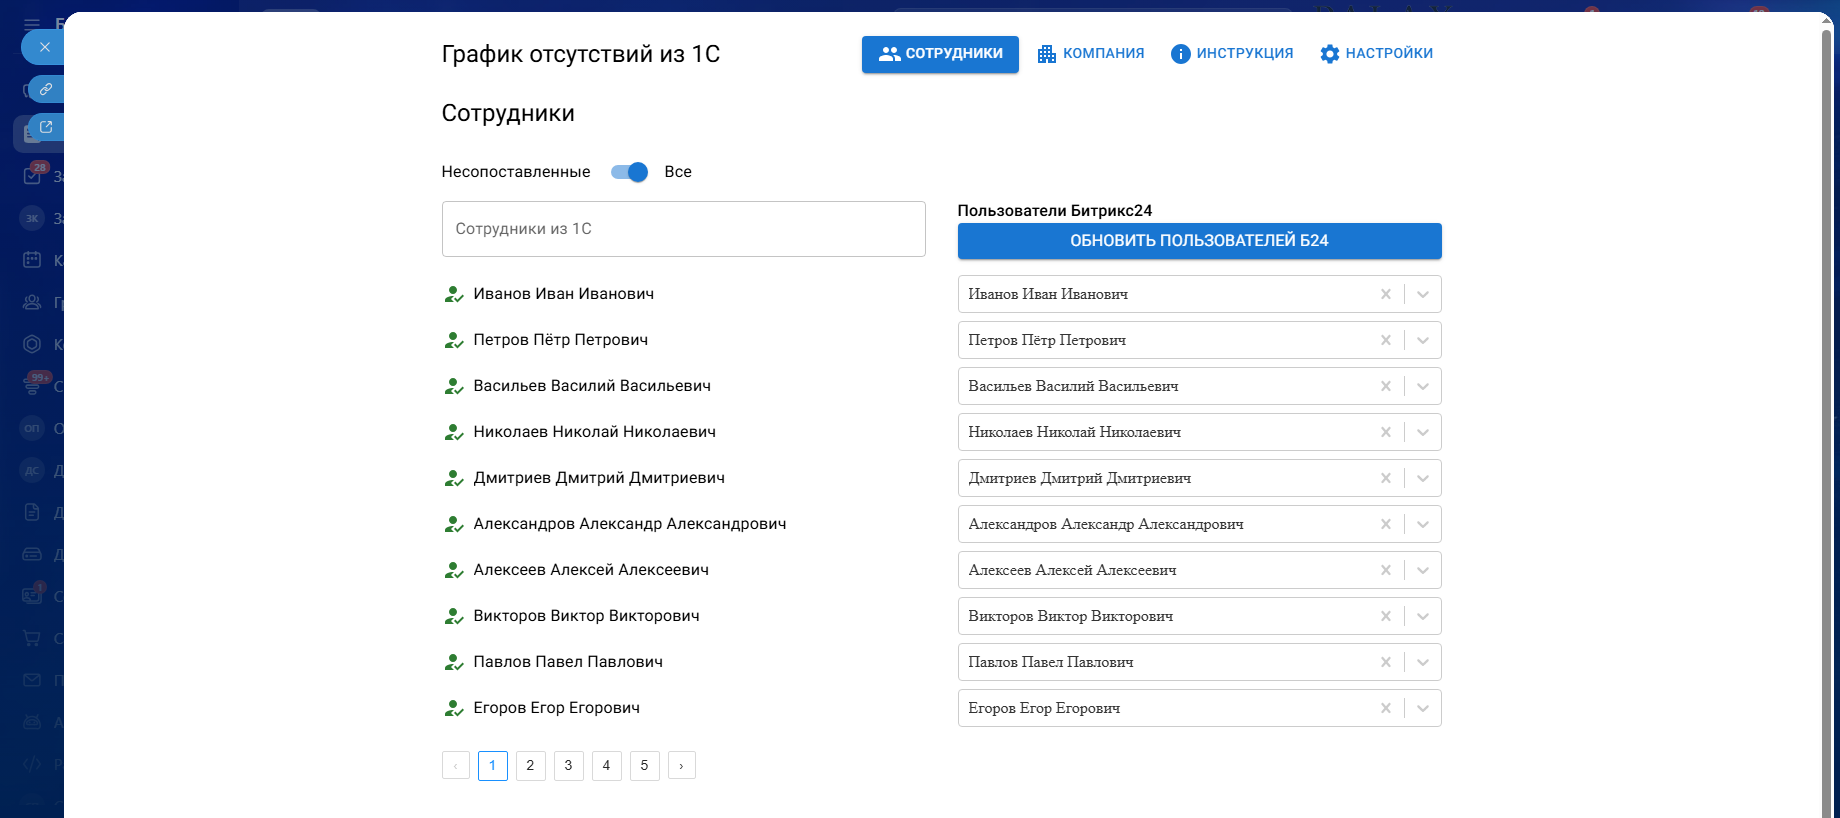
Task: Open dropdown arrow for Алексеев Алексей Алексеевич
Action: (x=1422, y=570)
